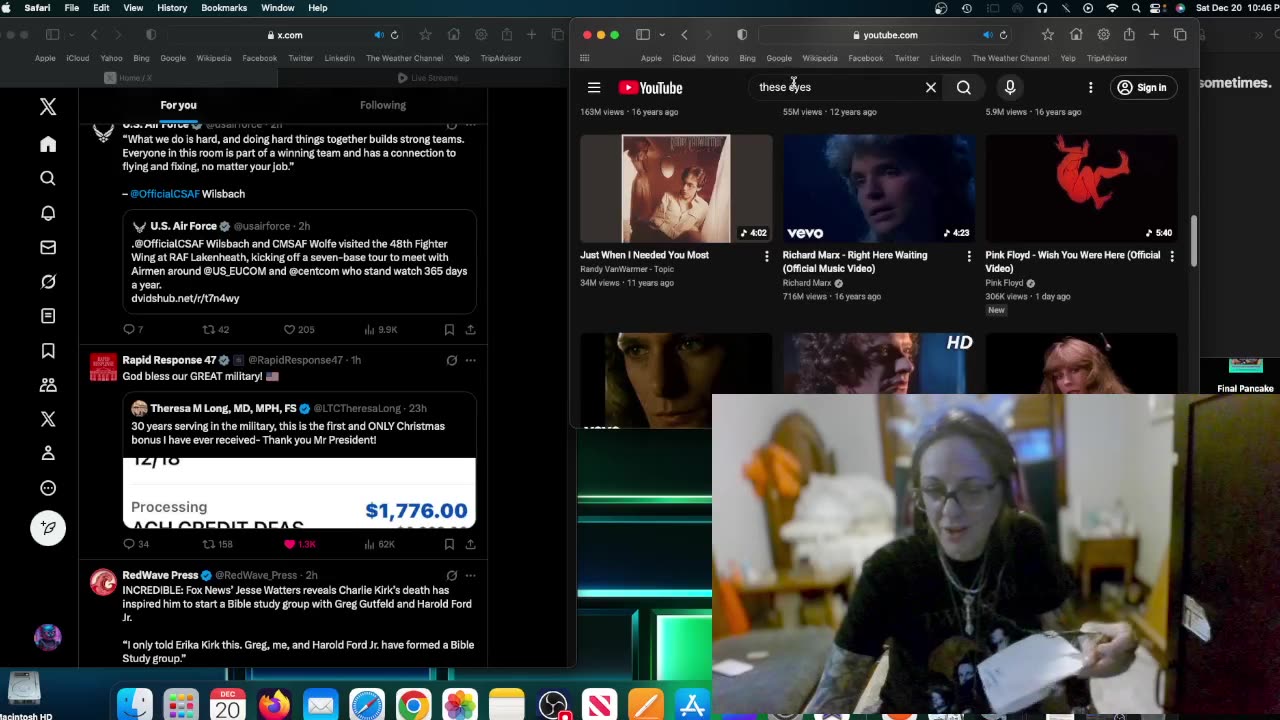Screen dimensions: 1280x720
Task: Click YouTube Sign in button
Action: click(x=1142, y=87)
